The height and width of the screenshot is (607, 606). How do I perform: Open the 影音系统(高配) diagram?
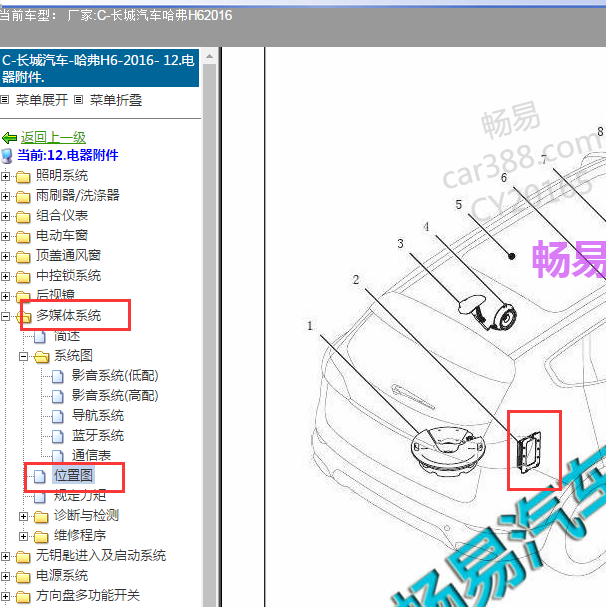point(115,396)
